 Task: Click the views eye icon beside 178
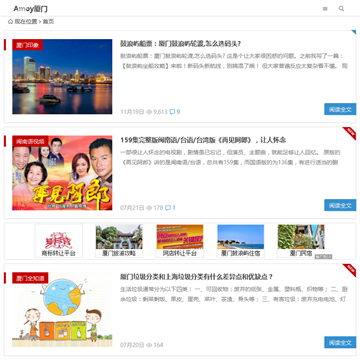click(149, 208)
